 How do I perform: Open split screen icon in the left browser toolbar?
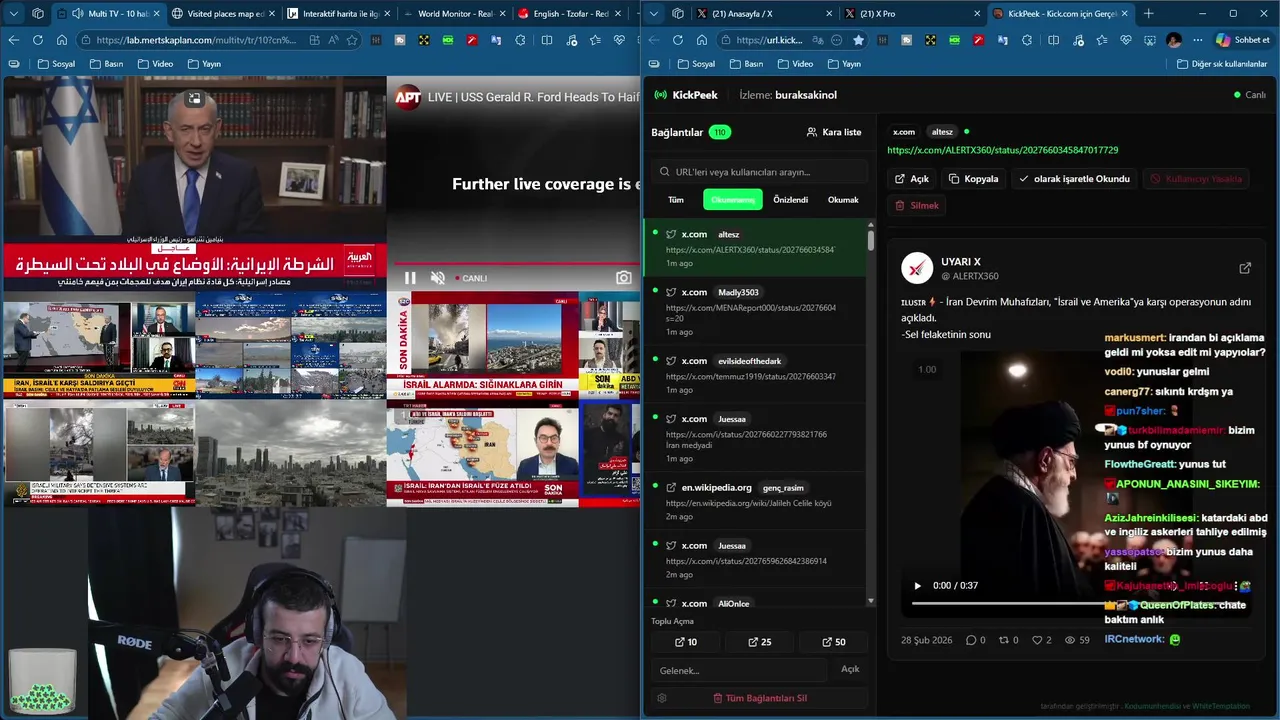[546, 40]
